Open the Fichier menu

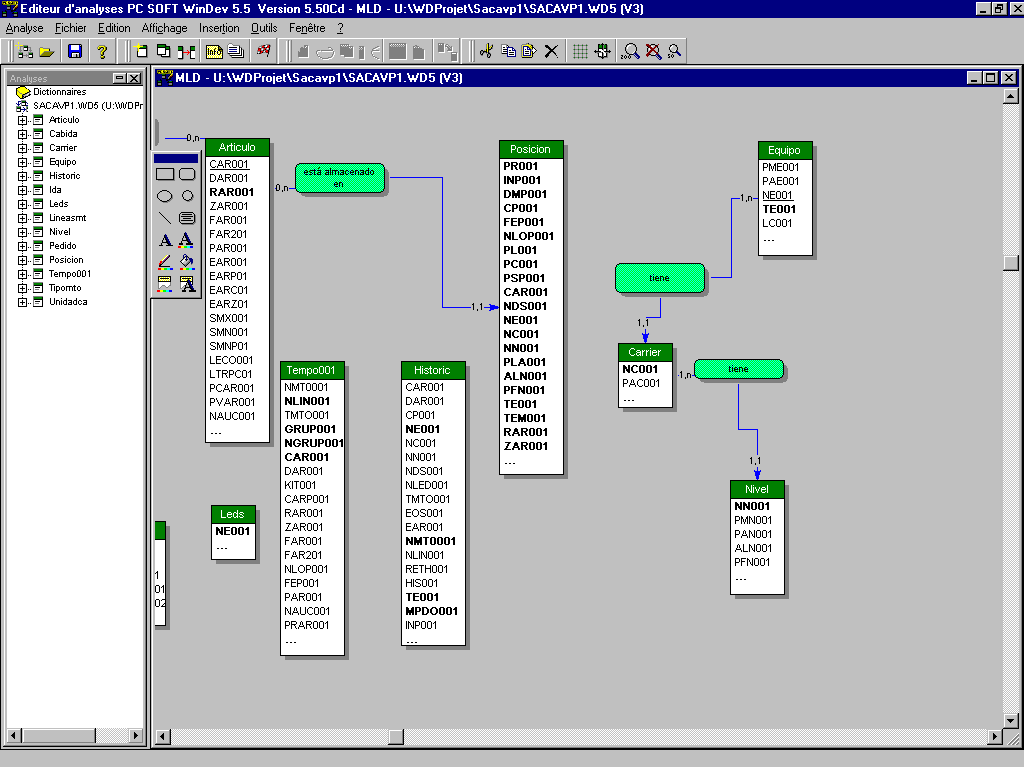[x=71, y=28]
